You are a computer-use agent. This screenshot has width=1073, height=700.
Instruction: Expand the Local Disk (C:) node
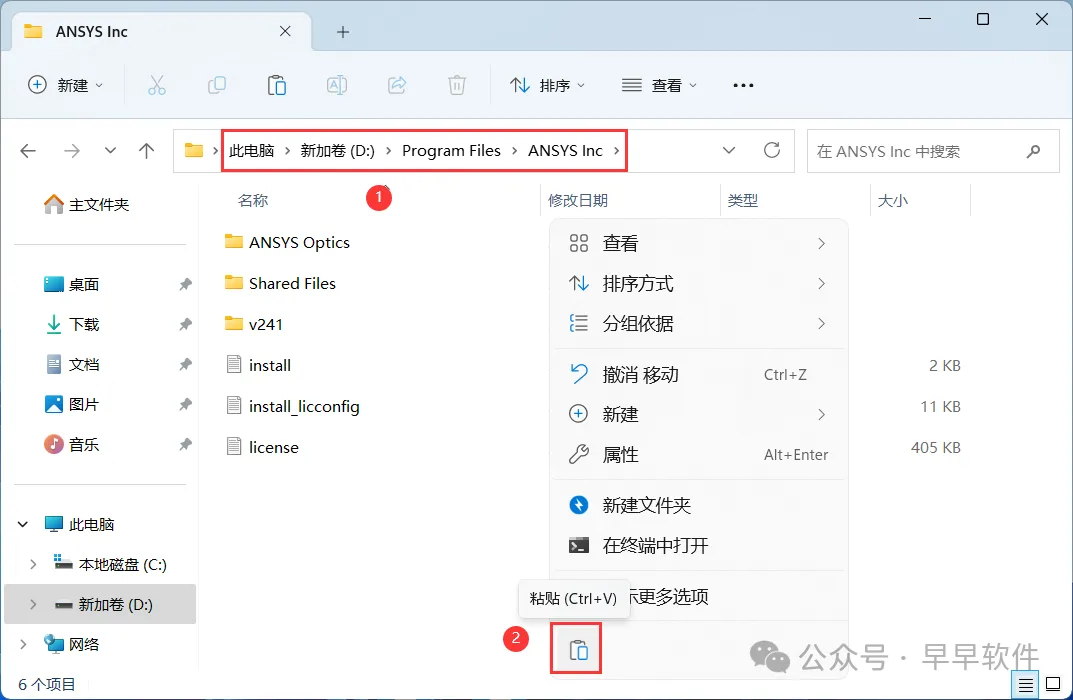point(33,565)
